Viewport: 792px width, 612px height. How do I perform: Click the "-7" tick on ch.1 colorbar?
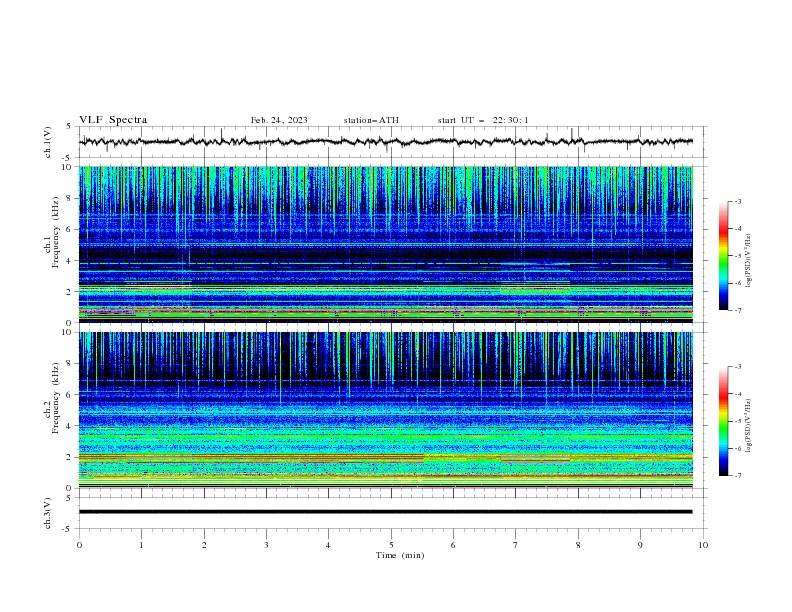pyautogui.click(x=737, y=311)
